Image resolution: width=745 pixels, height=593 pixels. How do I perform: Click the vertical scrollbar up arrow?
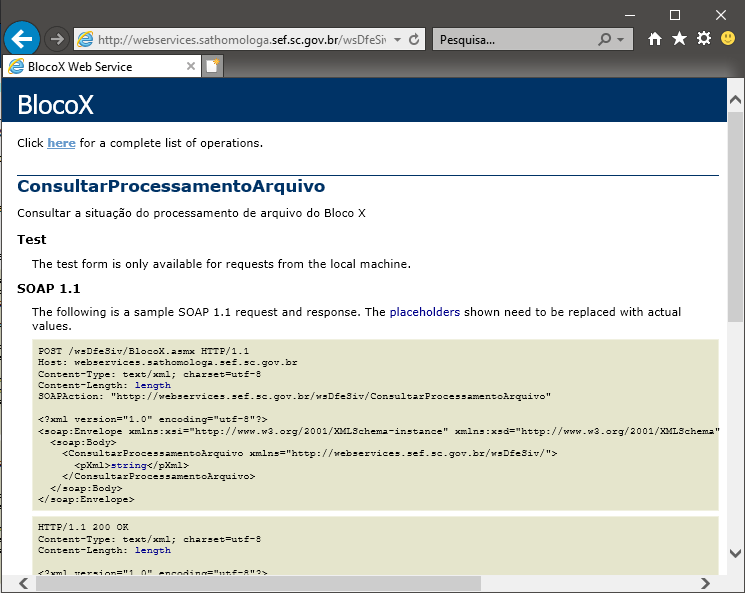point(735,99)
